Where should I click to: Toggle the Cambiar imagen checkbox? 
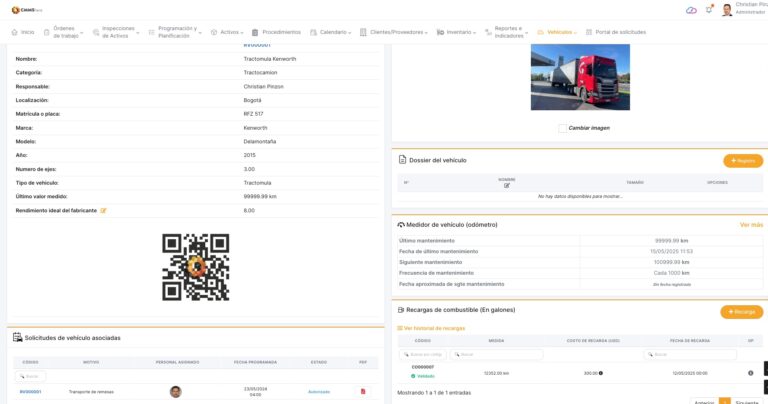pyautogui.click(x=563, y=128)
